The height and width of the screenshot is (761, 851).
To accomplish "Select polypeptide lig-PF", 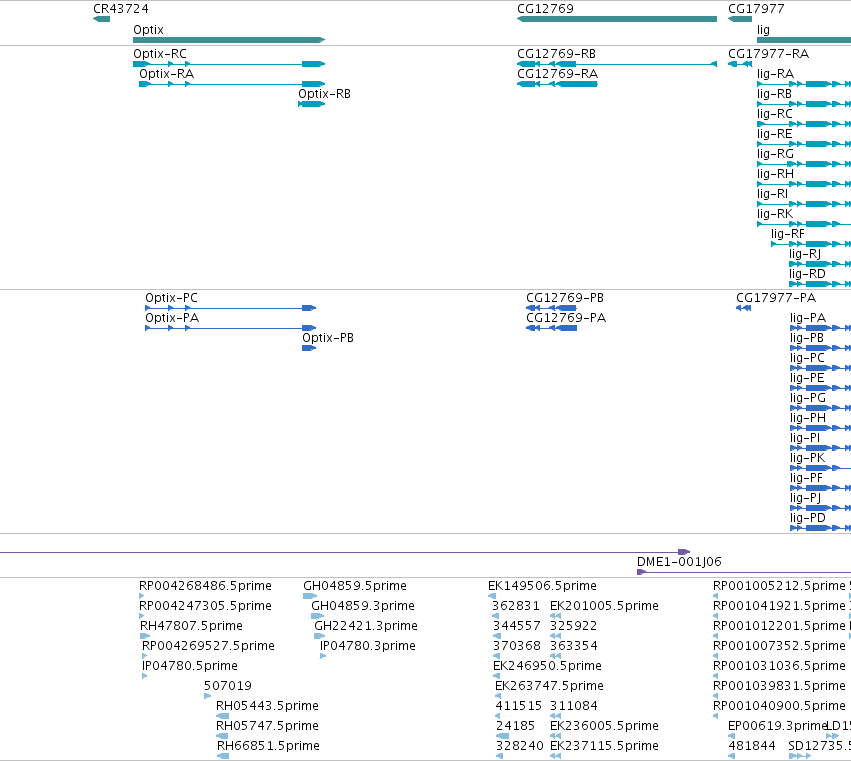I will (821, 488).
